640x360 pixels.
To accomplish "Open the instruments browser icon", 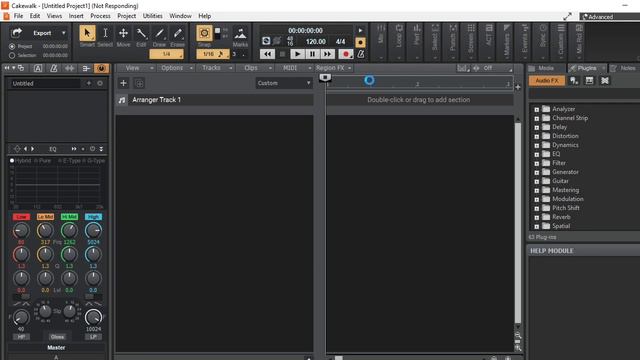I will click(574, 81).
